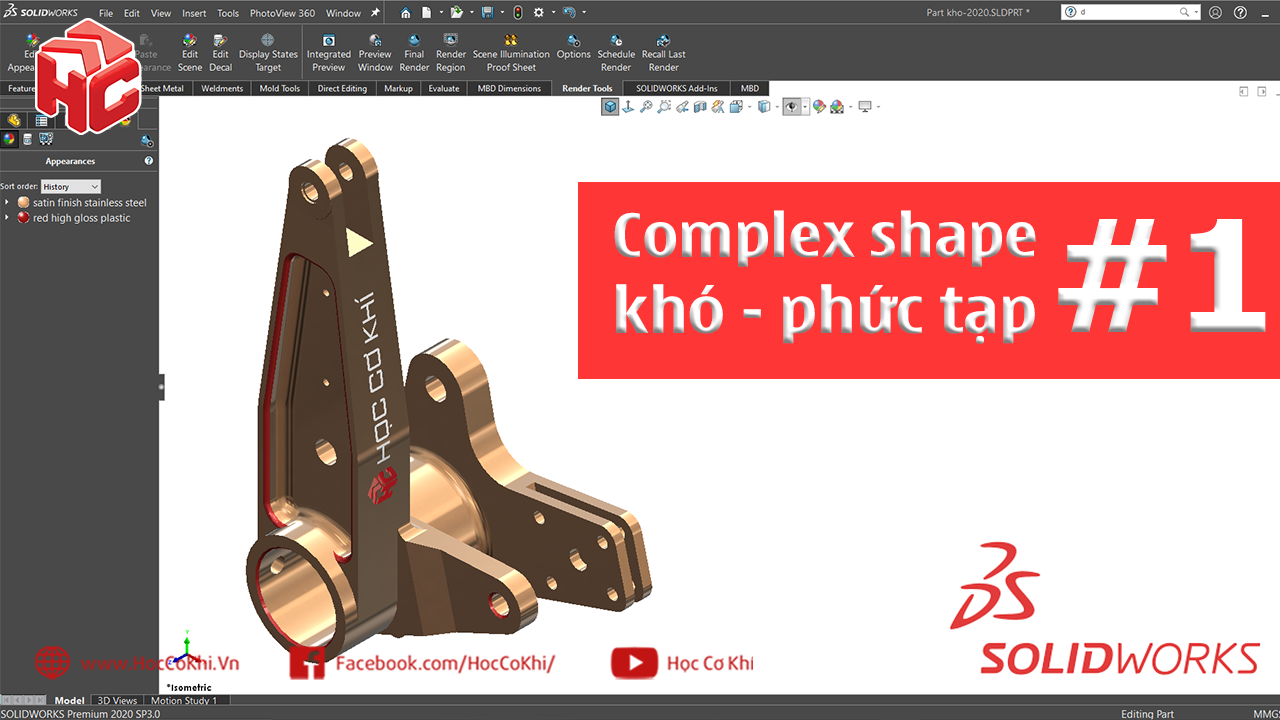Expand red high gloss plastic appearance
This screenshot has width=1280, height=720.
8,218
